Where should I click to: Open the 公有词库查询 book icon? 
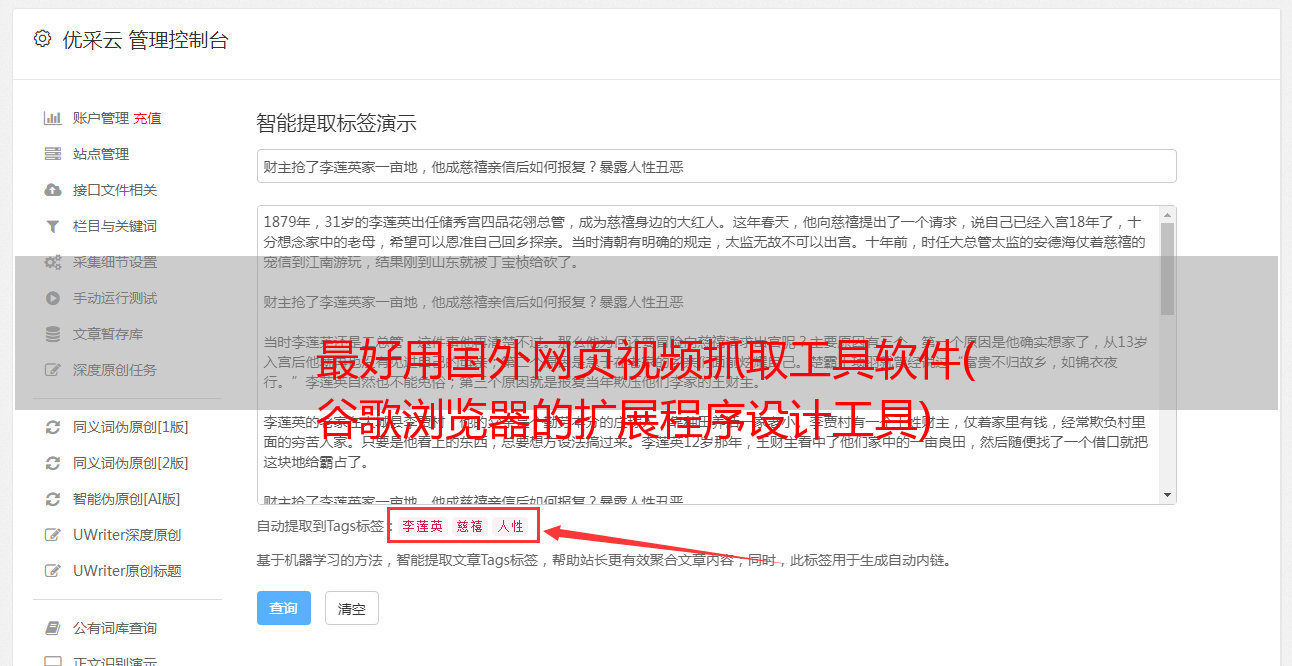[x=53, y=628]
